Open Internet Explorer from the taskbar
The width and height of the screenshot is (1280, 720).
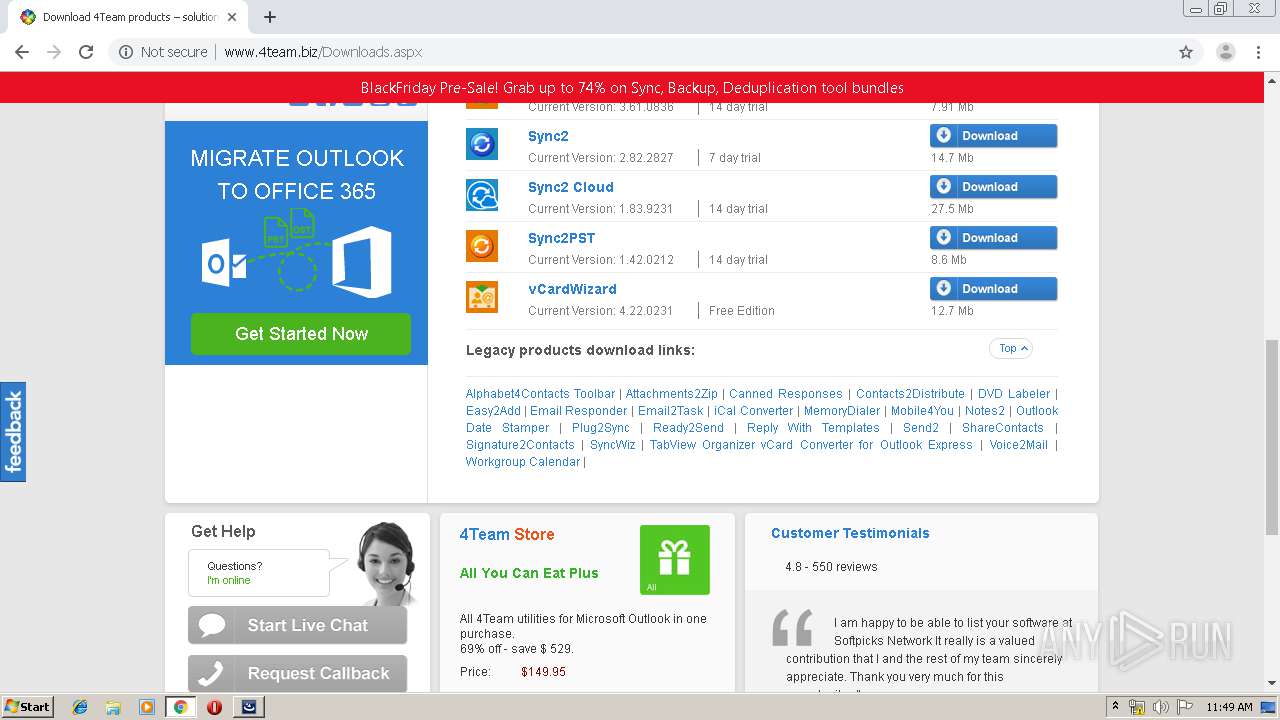81,707
